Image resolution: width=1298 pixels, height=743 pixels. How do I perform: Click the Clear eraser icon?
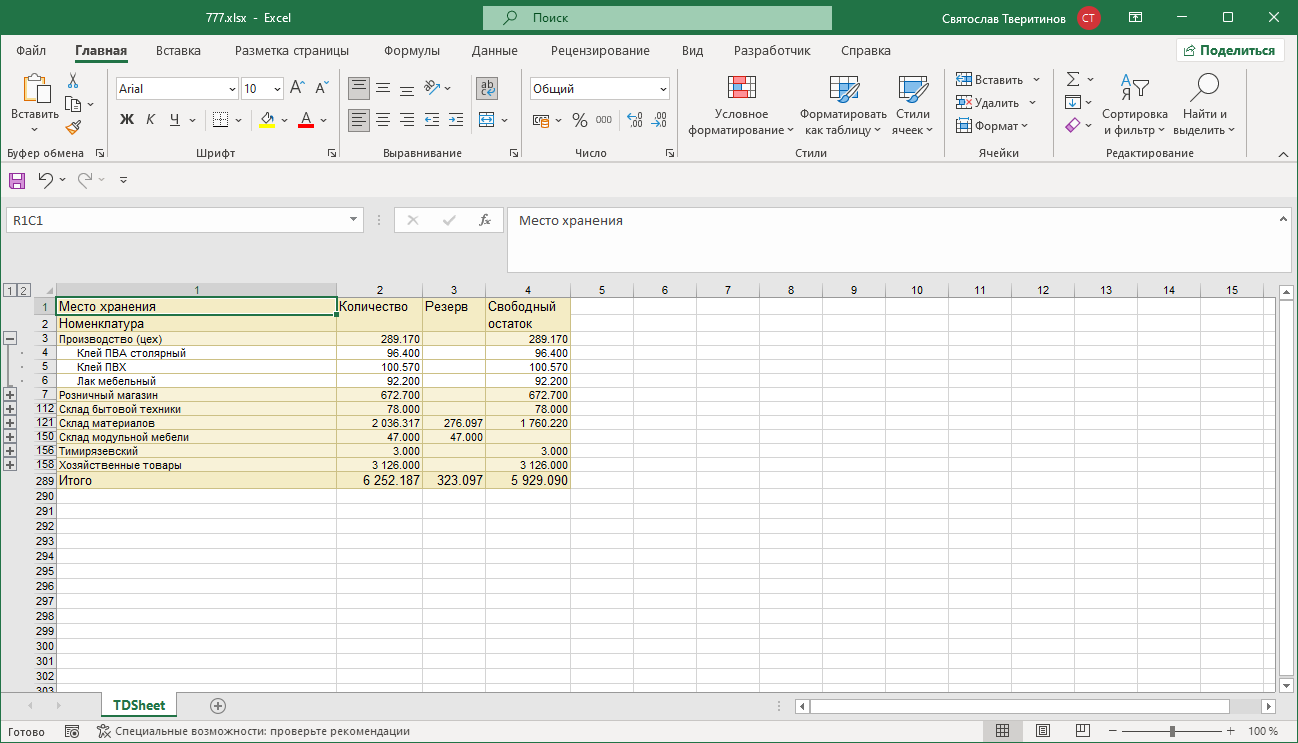pos(1073,125)
